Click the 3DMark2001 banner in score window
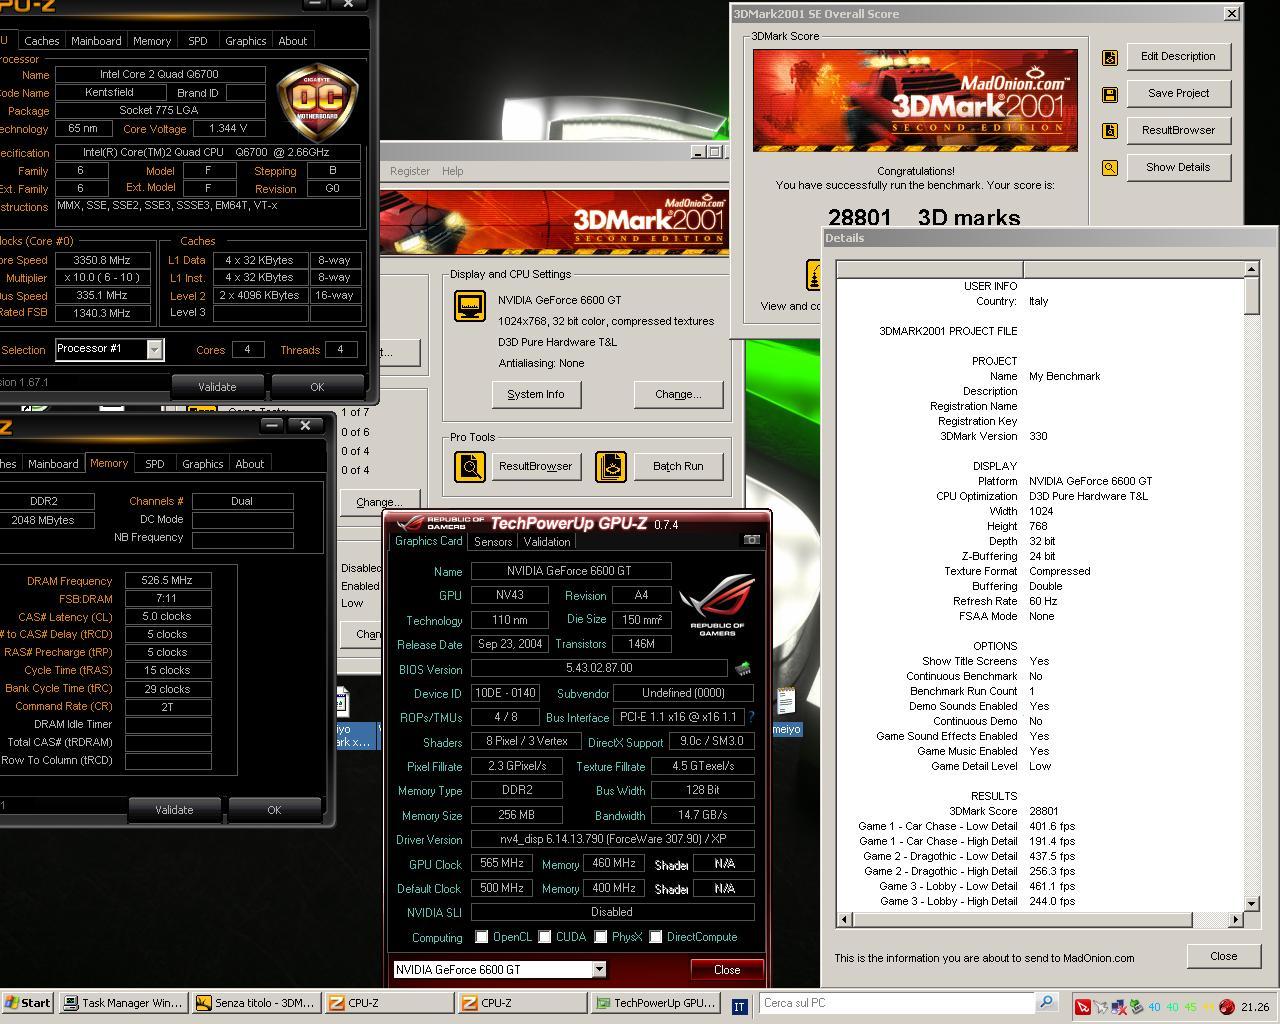Viewport: 1280px width, 1024px height. point(915,101)
